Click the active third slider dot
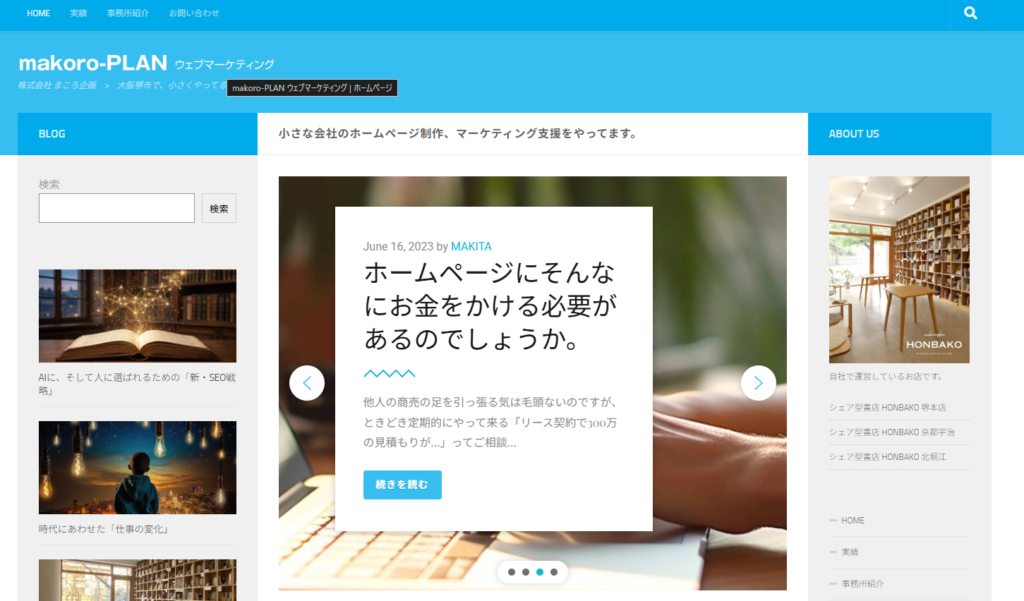 click(539, 572)
